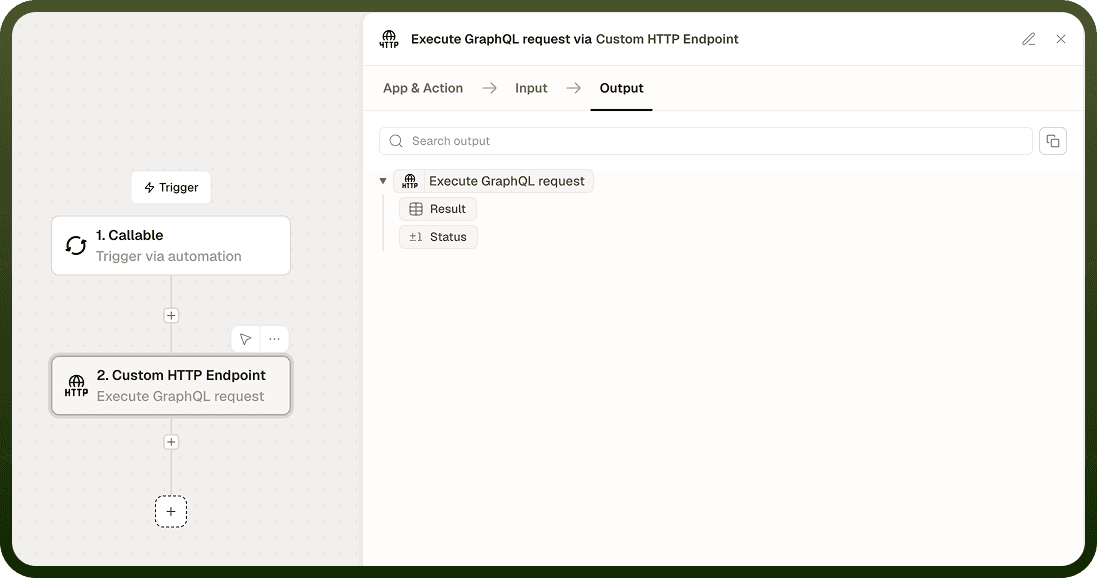Switch to the App & Action tab
The width and height of the screenshot is (1097, 578).
tap(423, 88)
